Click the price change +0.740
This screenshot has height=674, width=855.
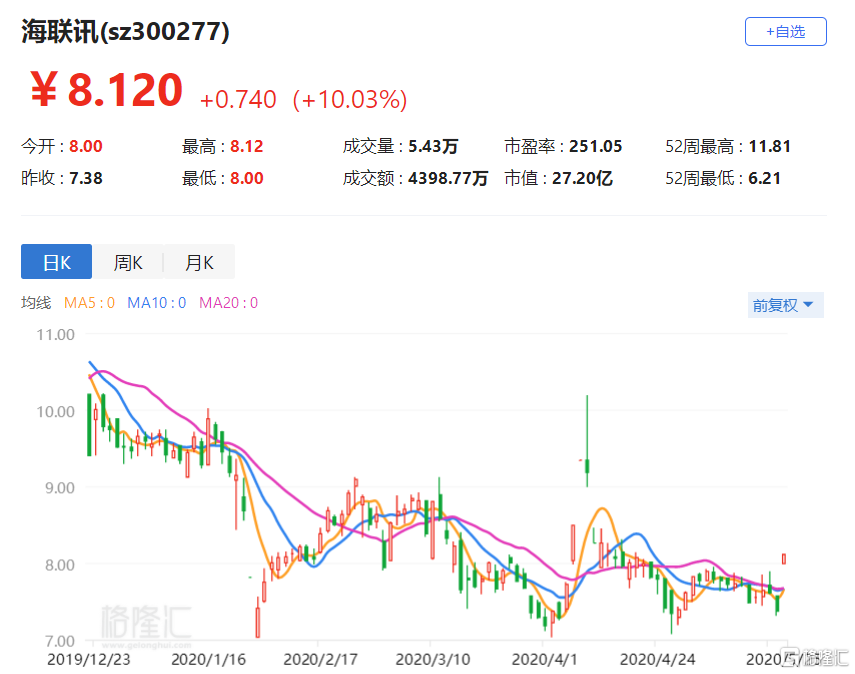click(x=238, y=100)
